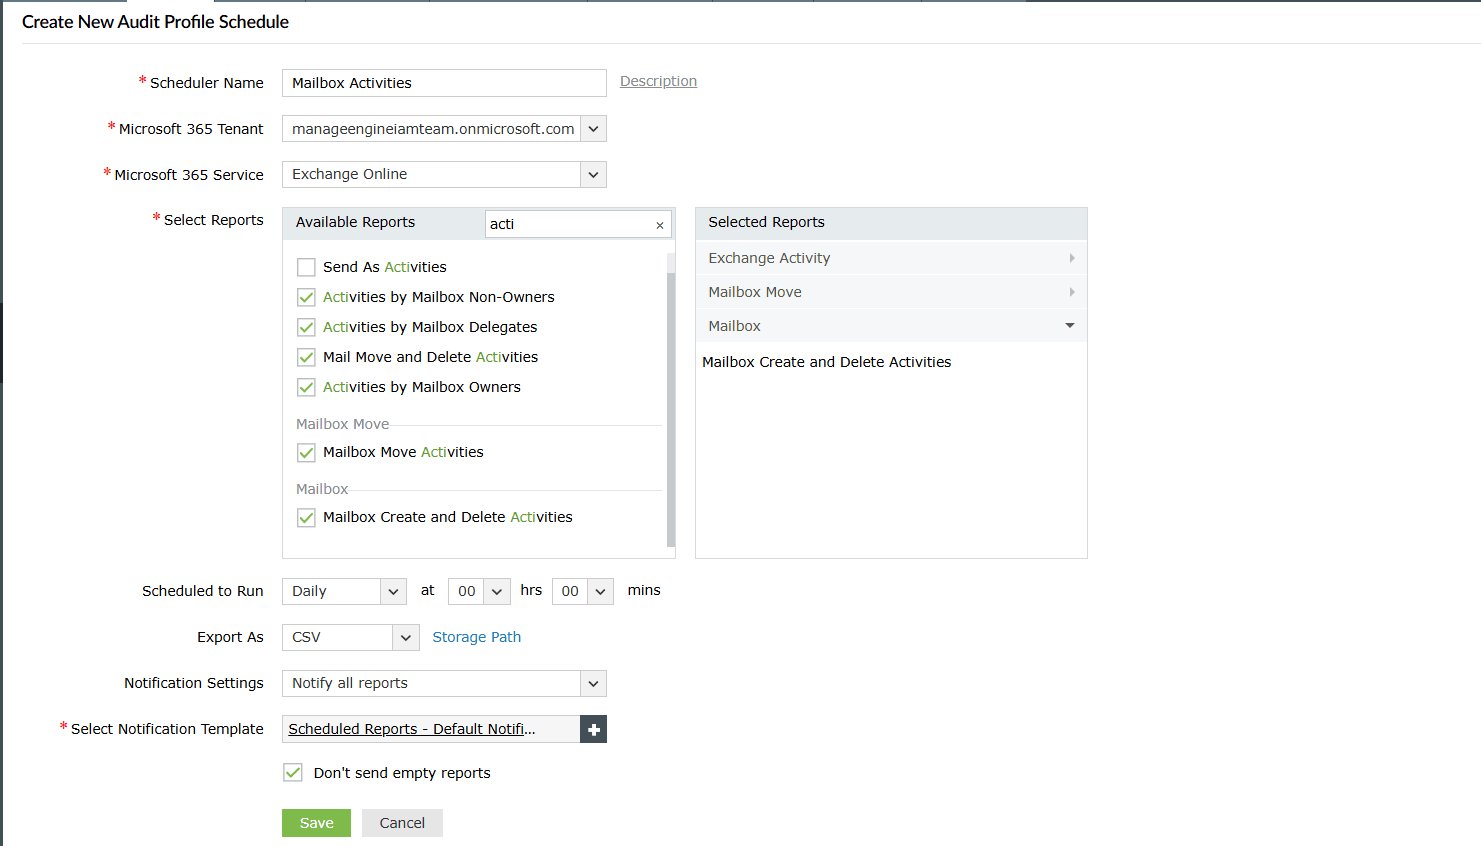This screenshot has height=846, width=1481.
Task: Check the Send As Activities checkbox
Action: coord(306,267)
